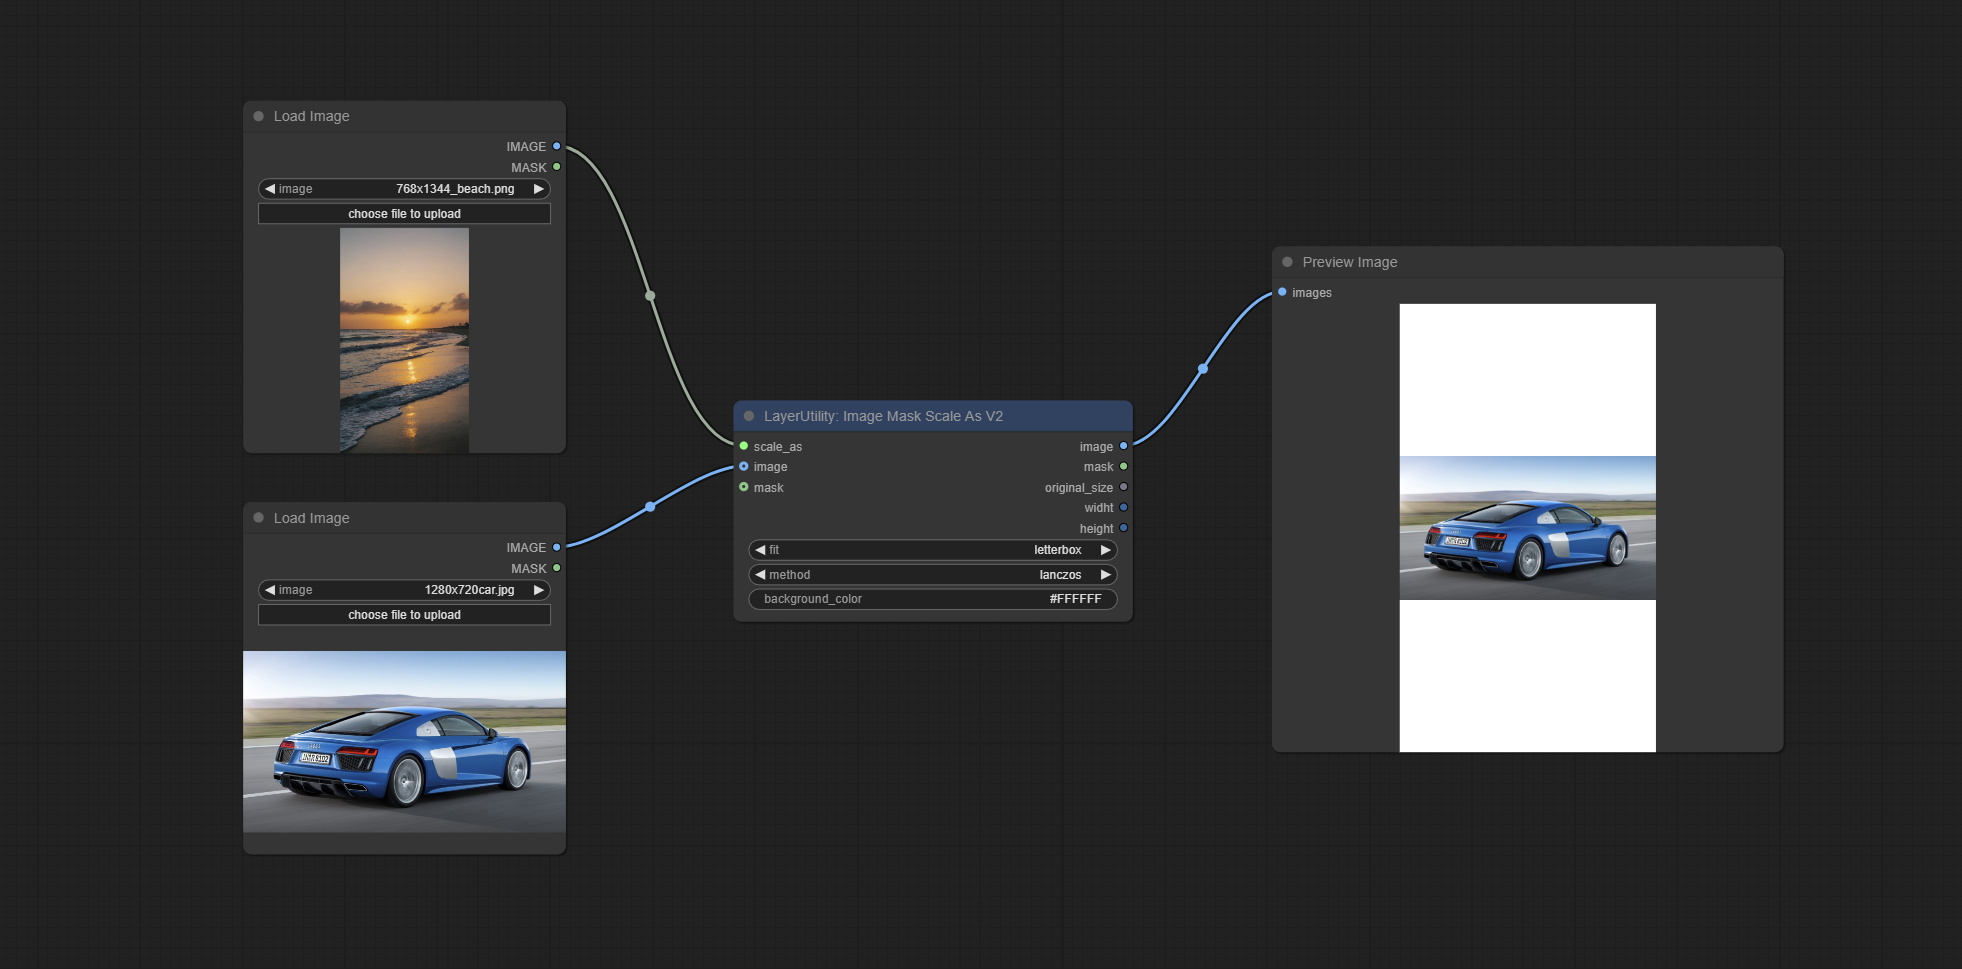
Task: Collapse the Preview Image node via its dot
Action: (x=1287, y=262)
